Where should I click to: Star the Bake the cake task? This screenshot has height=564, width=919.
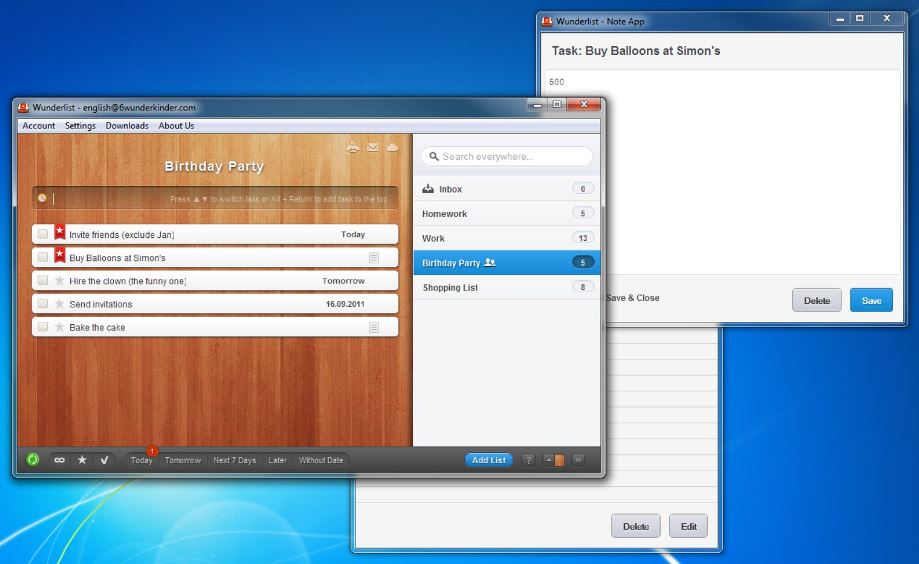pos(59,327)
